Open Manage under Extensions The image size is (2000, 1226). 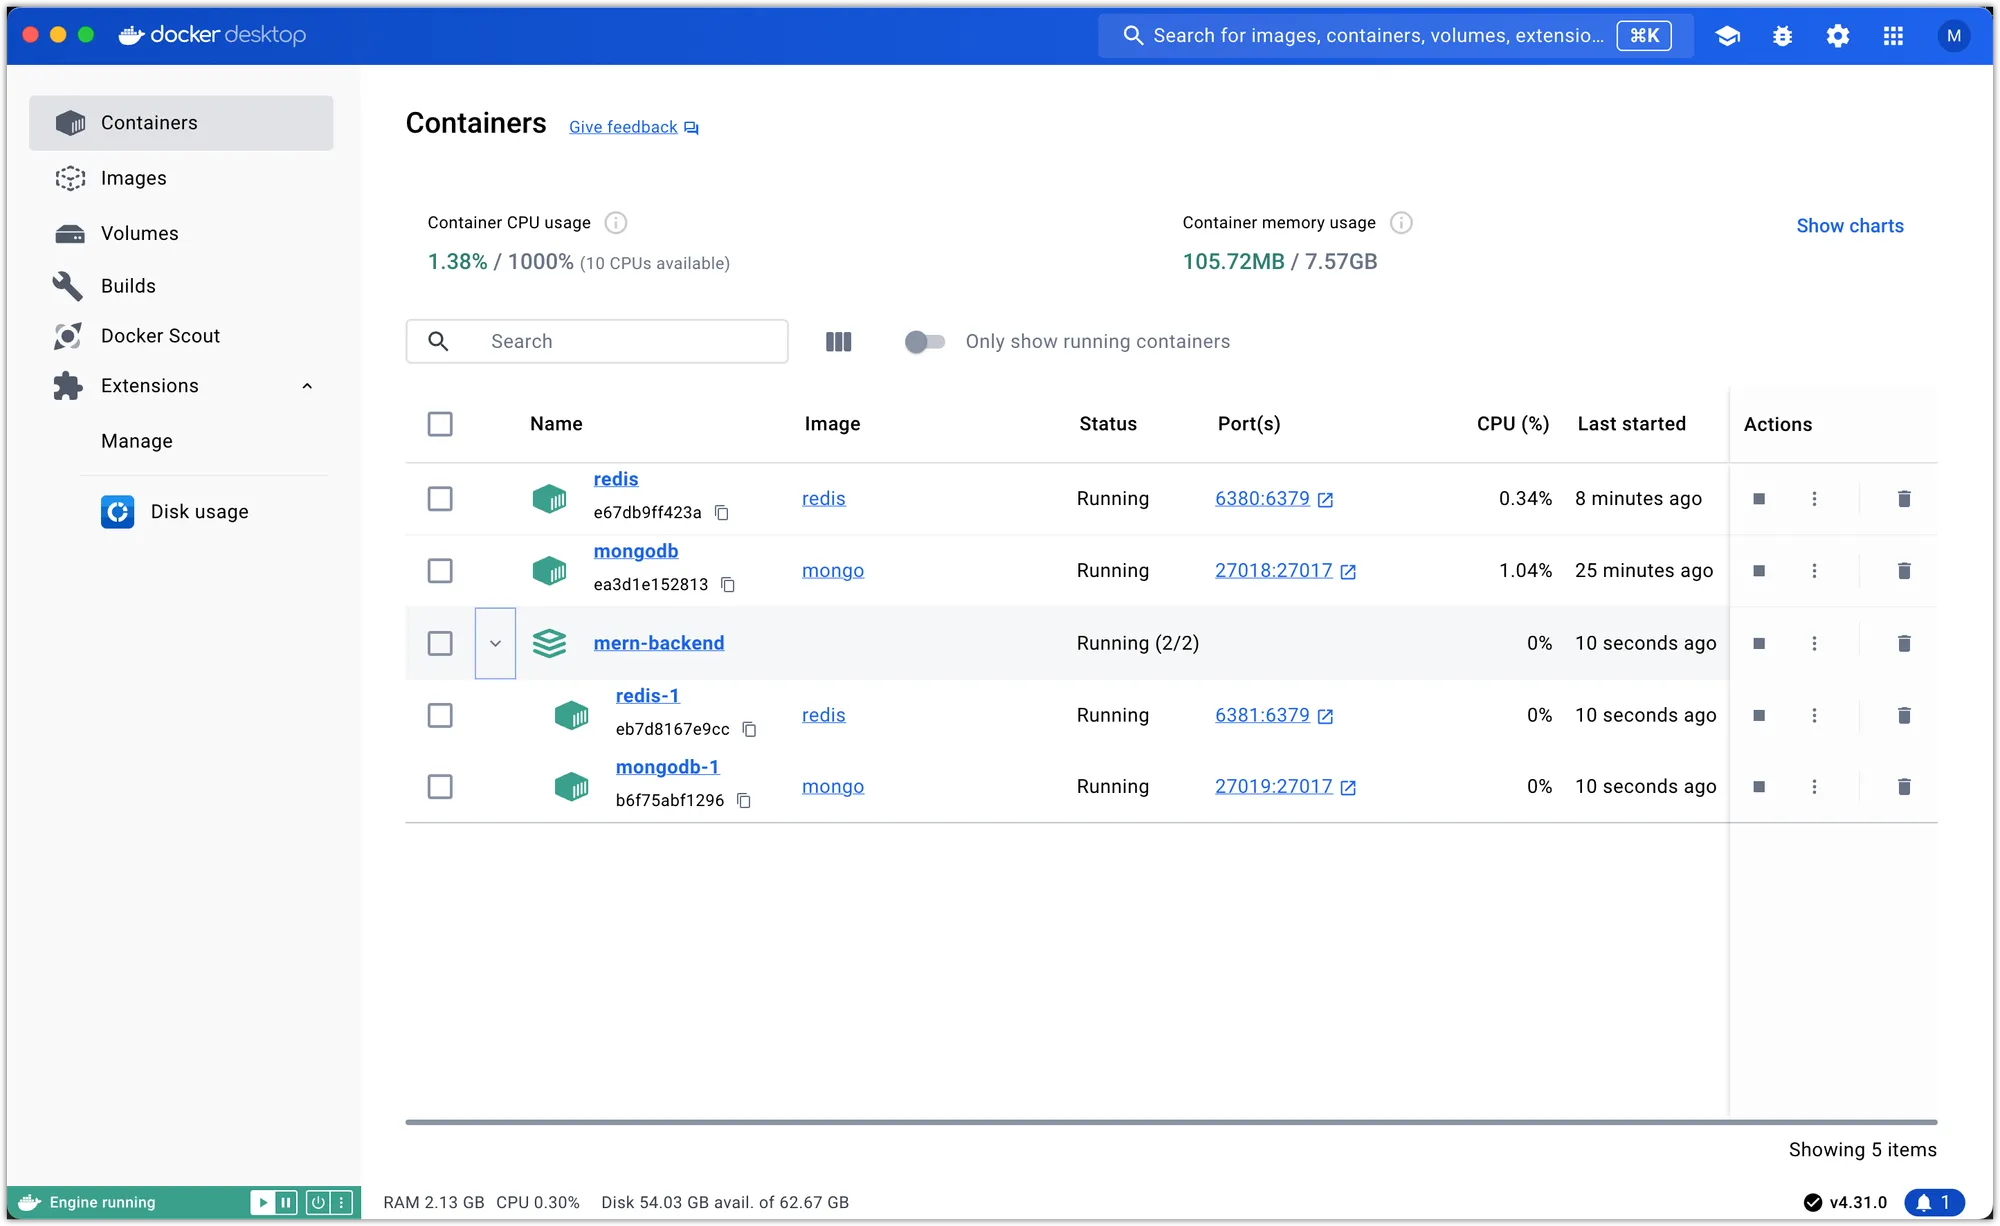point(137,441)
